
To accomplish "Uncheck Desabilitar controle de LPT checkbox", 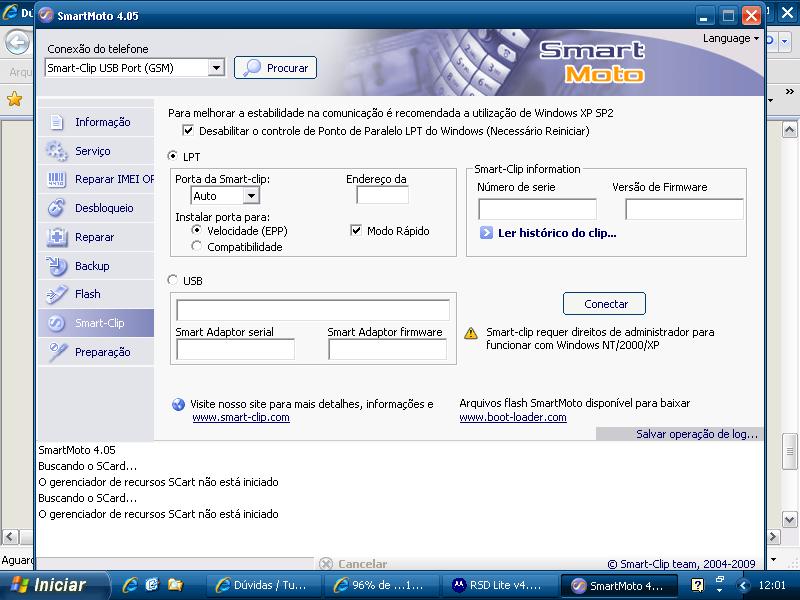I will click(x=188, y=131).
